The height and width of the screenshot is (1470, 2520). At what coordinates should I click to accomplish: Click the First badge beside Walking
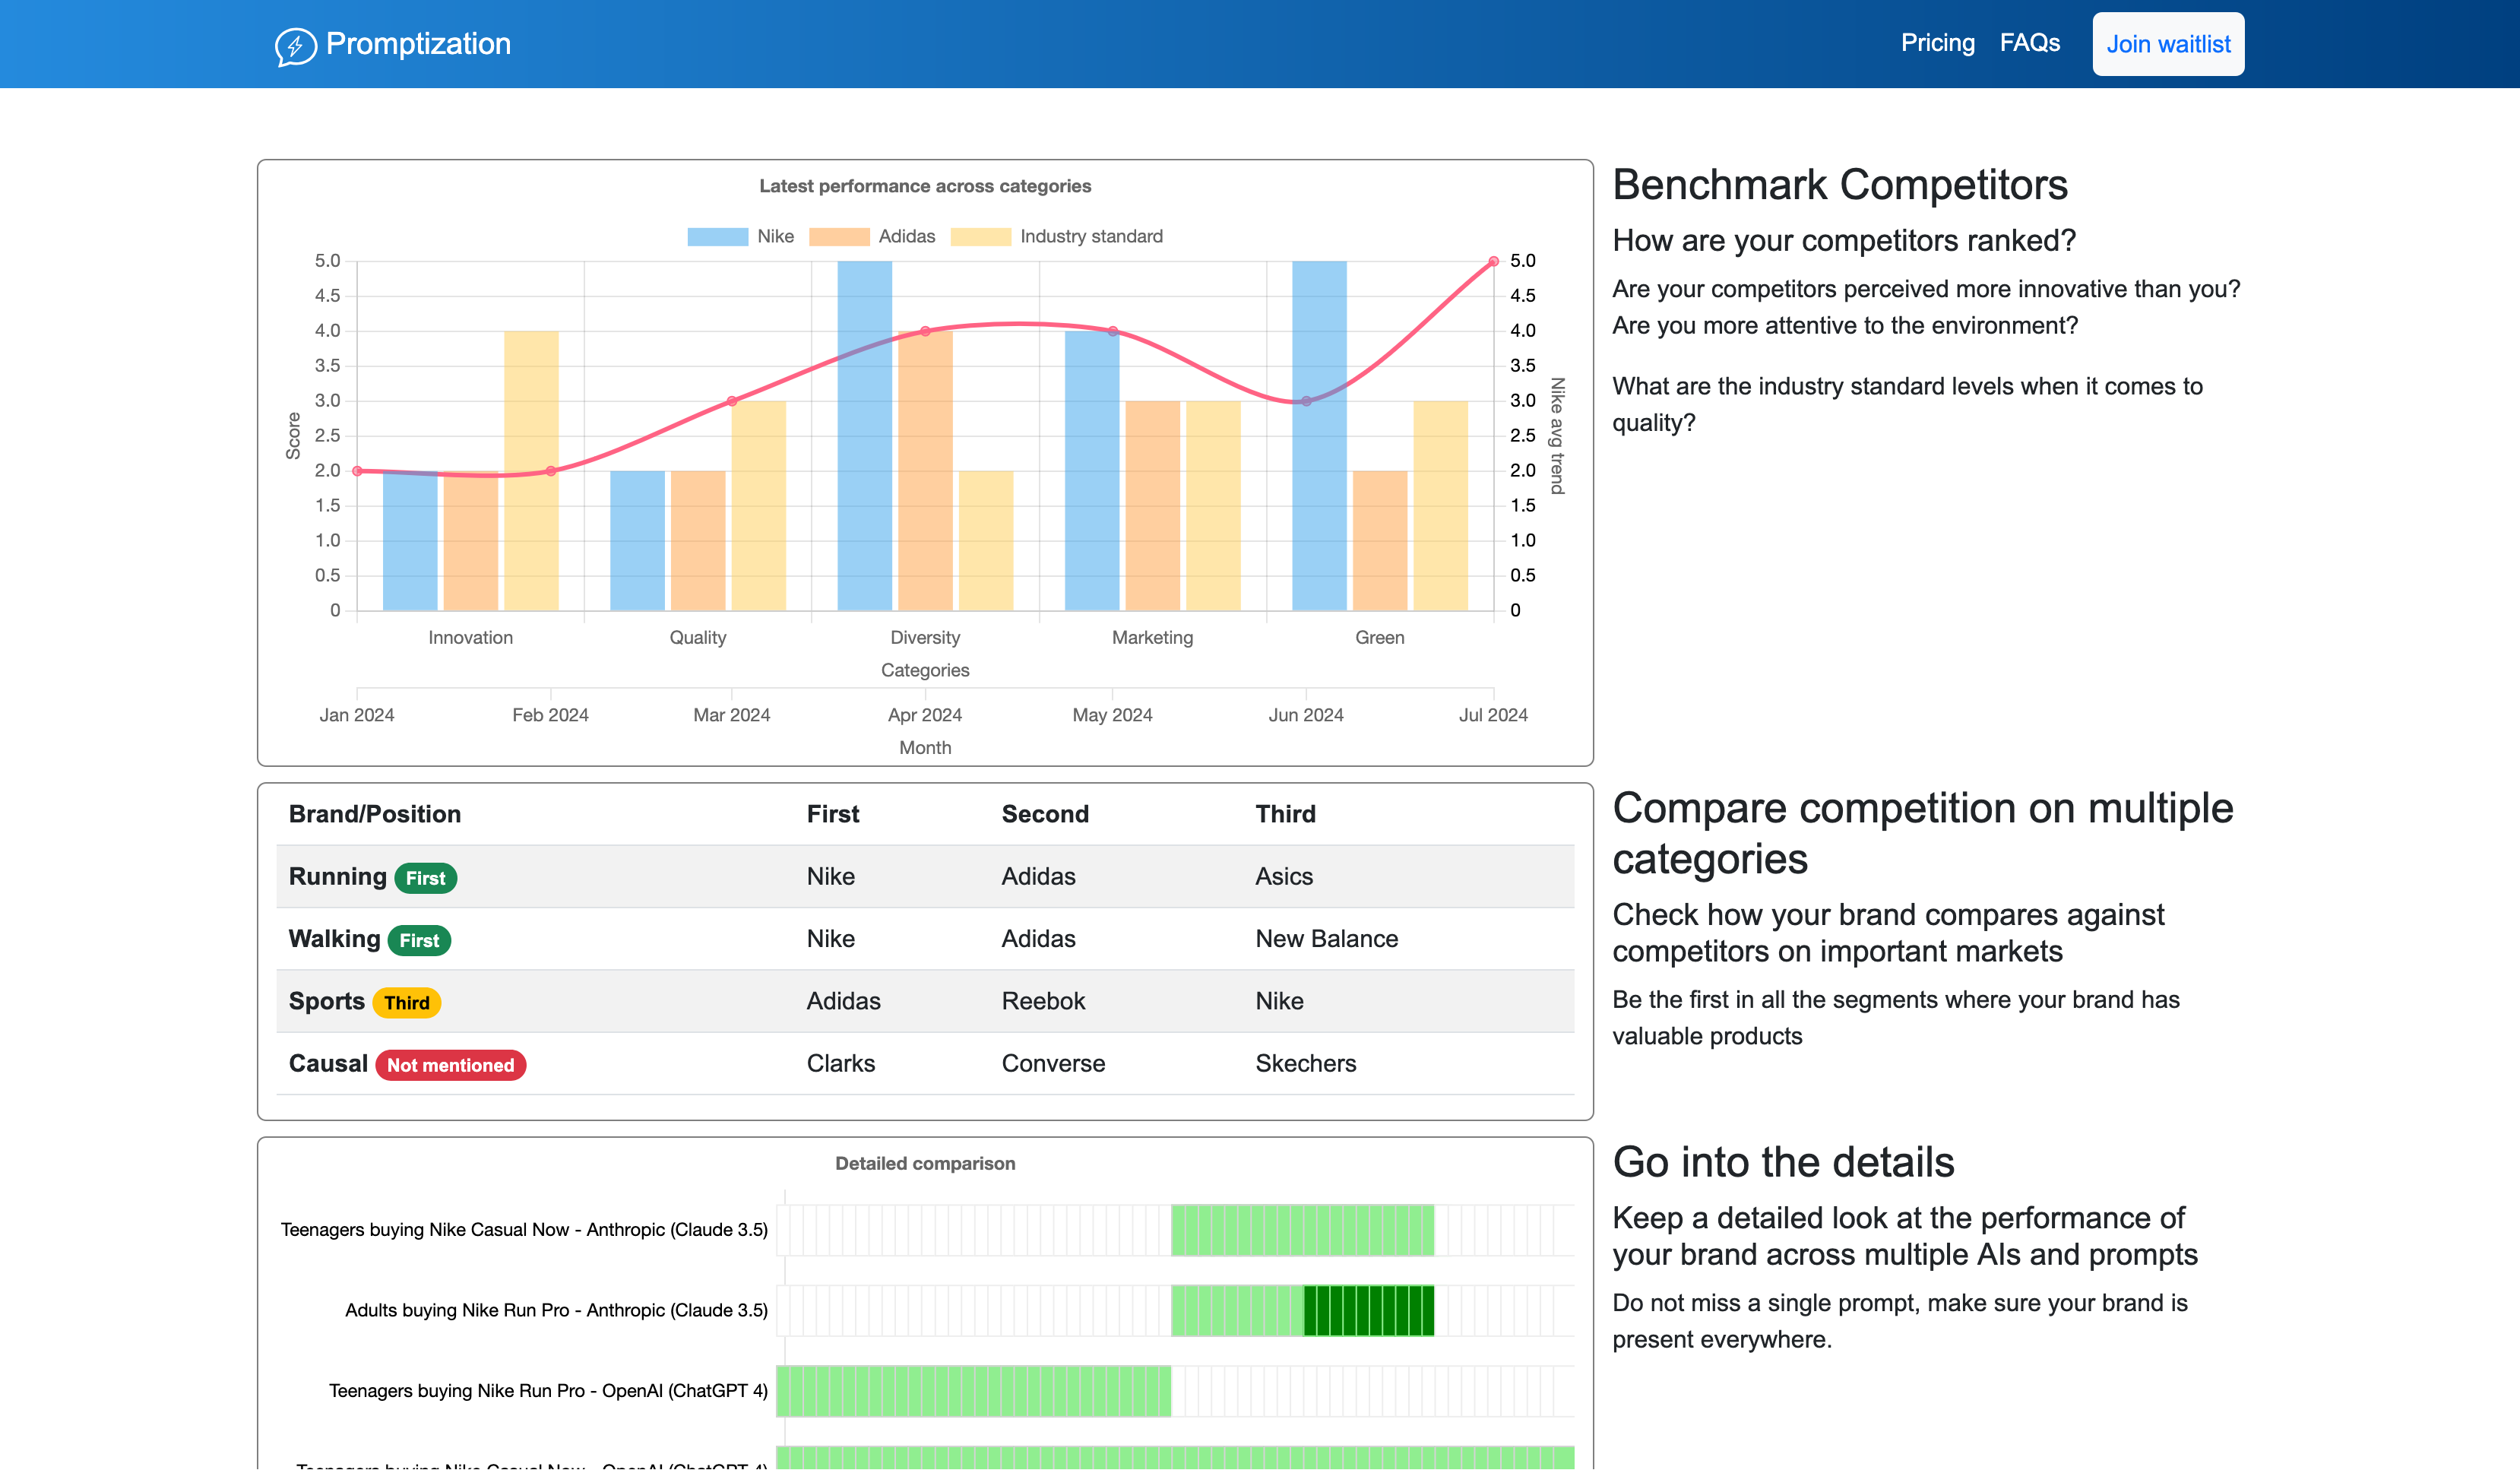[x=419, y=940]
